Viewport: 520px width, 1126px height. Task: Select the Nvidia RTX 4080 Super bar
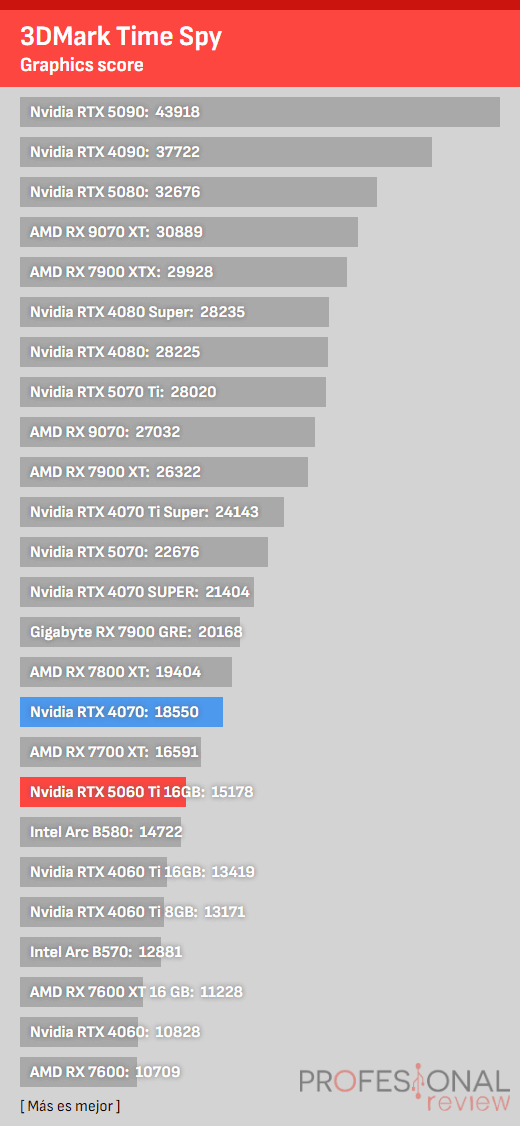175,312
